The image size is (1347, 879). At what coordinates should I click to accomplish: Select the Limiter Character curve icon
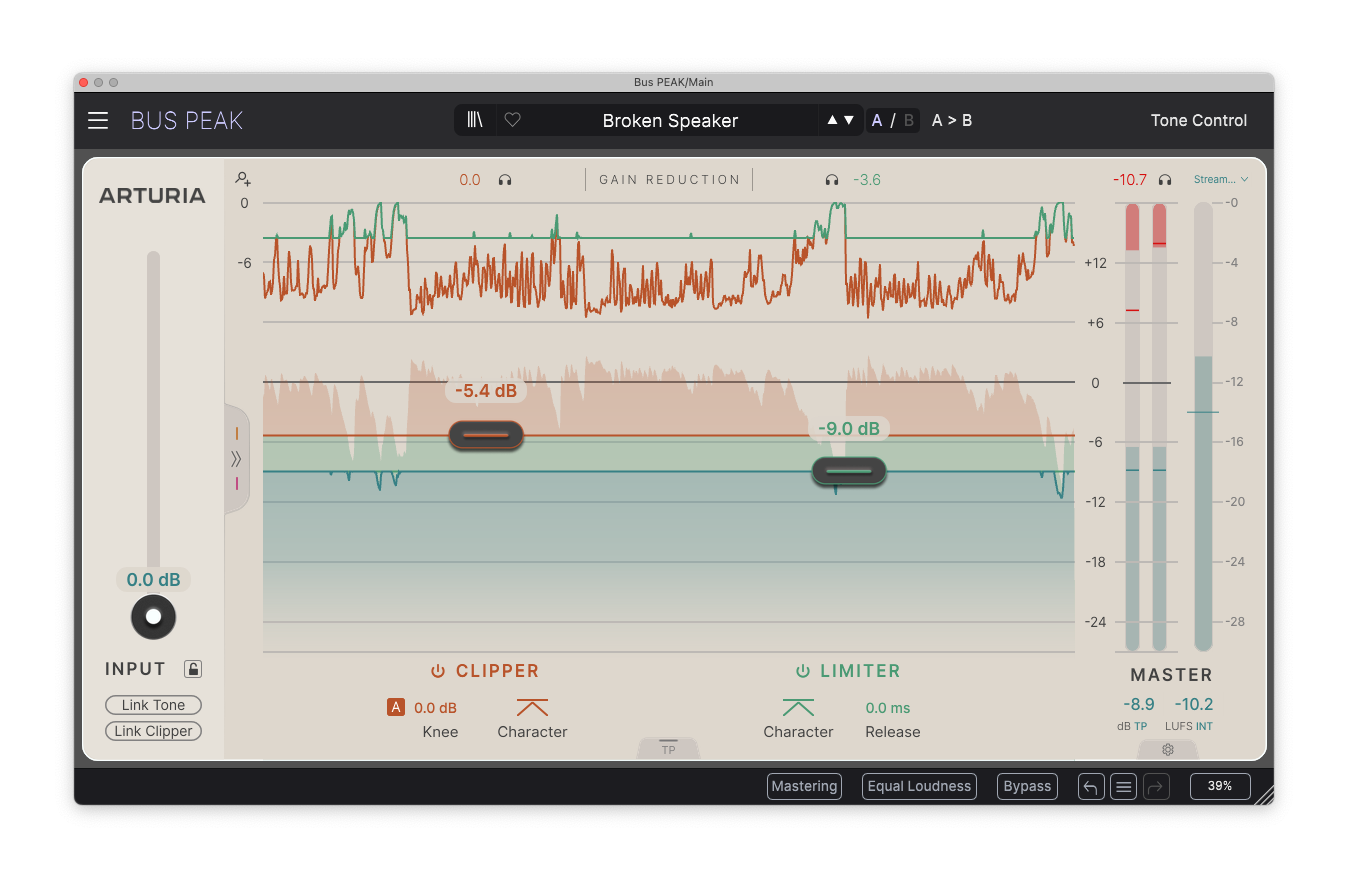pyautogui.click(x=797, y=707)
